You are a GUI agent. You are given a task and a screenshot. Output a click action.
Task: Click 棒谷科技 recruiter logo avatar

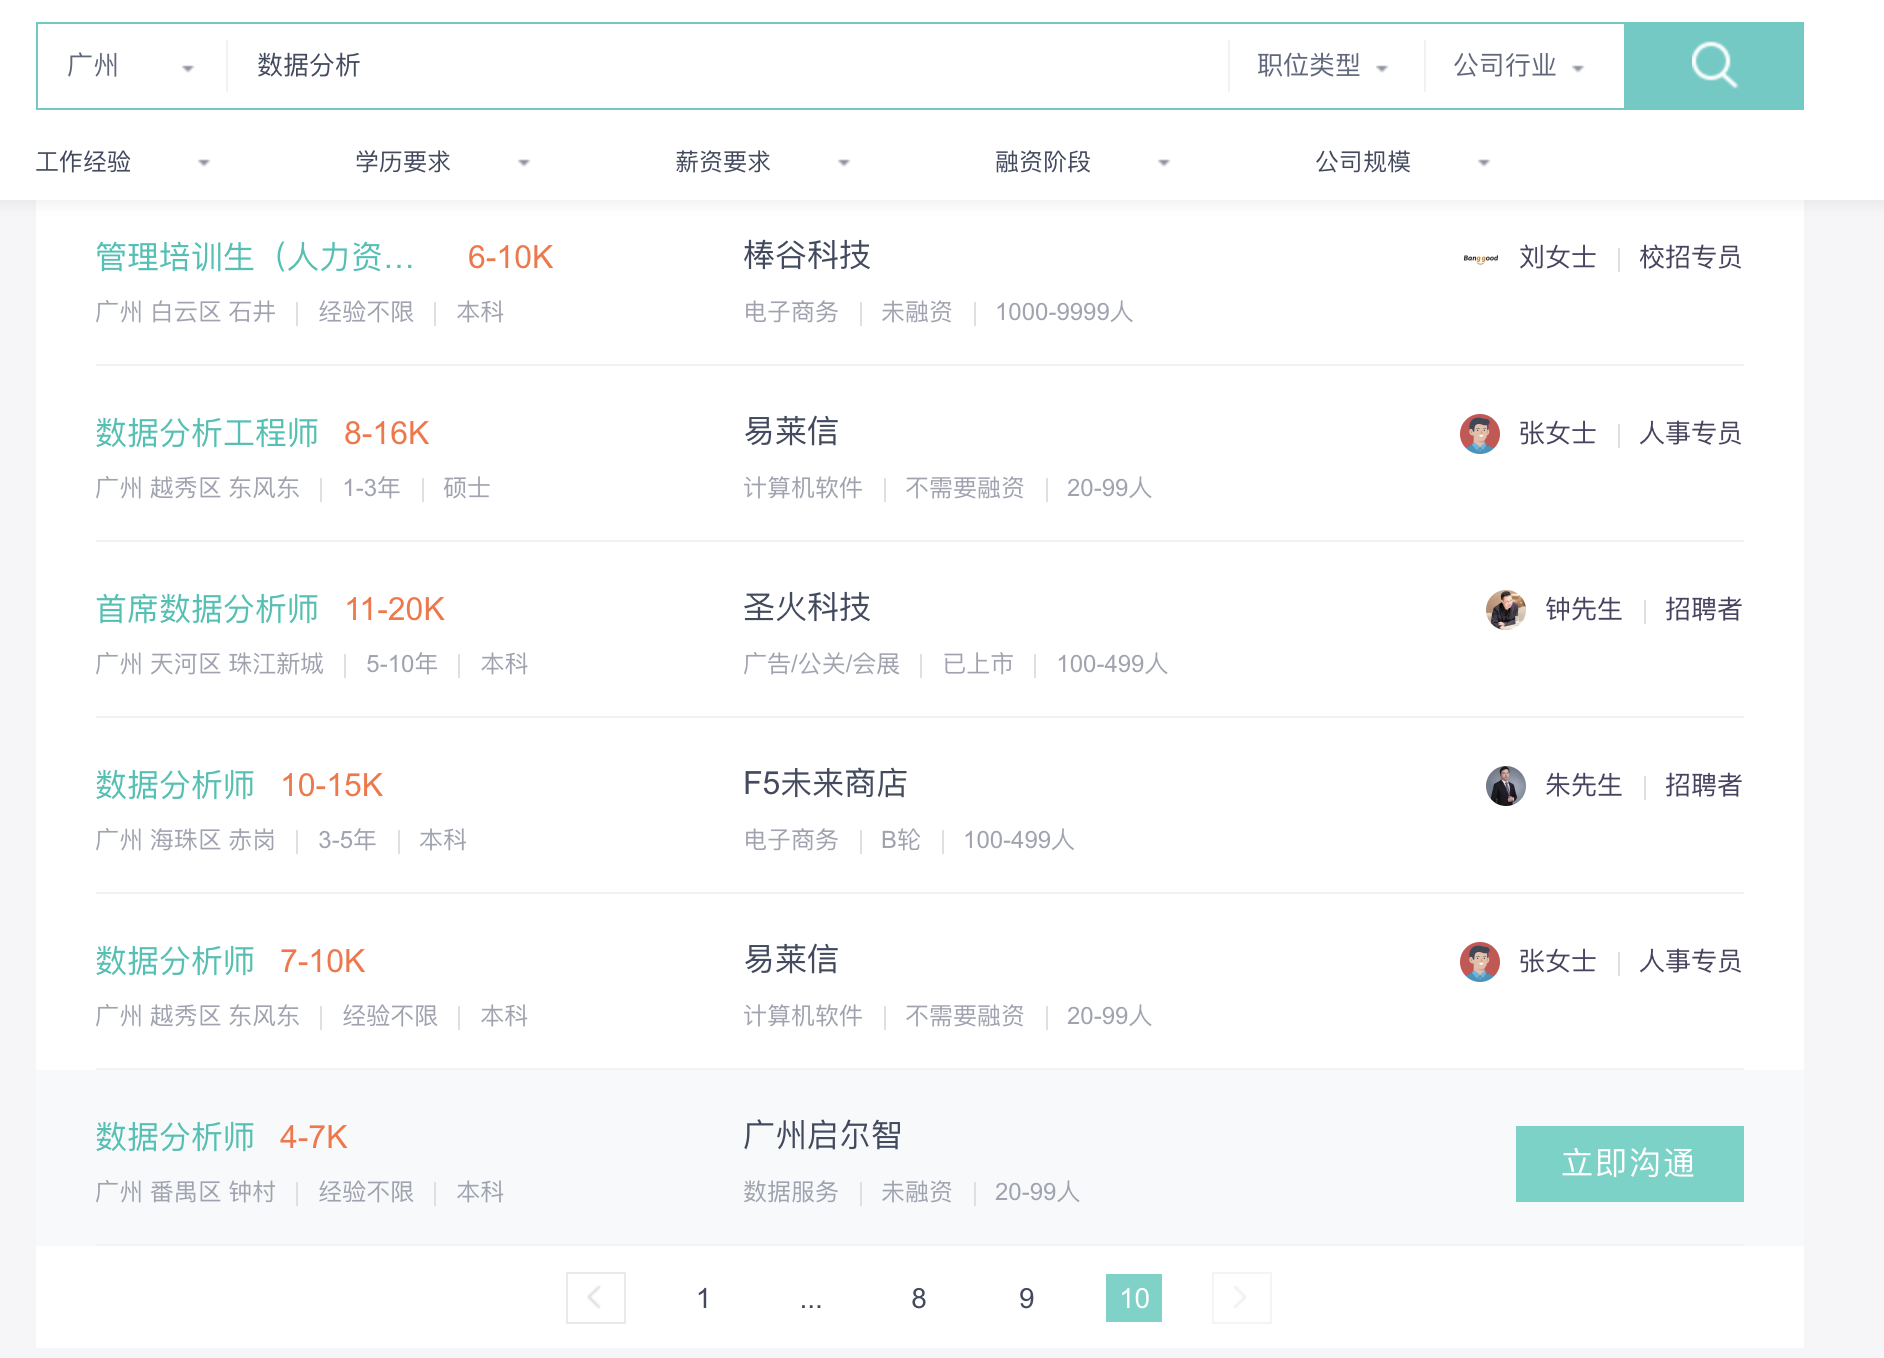[1480, 258]
